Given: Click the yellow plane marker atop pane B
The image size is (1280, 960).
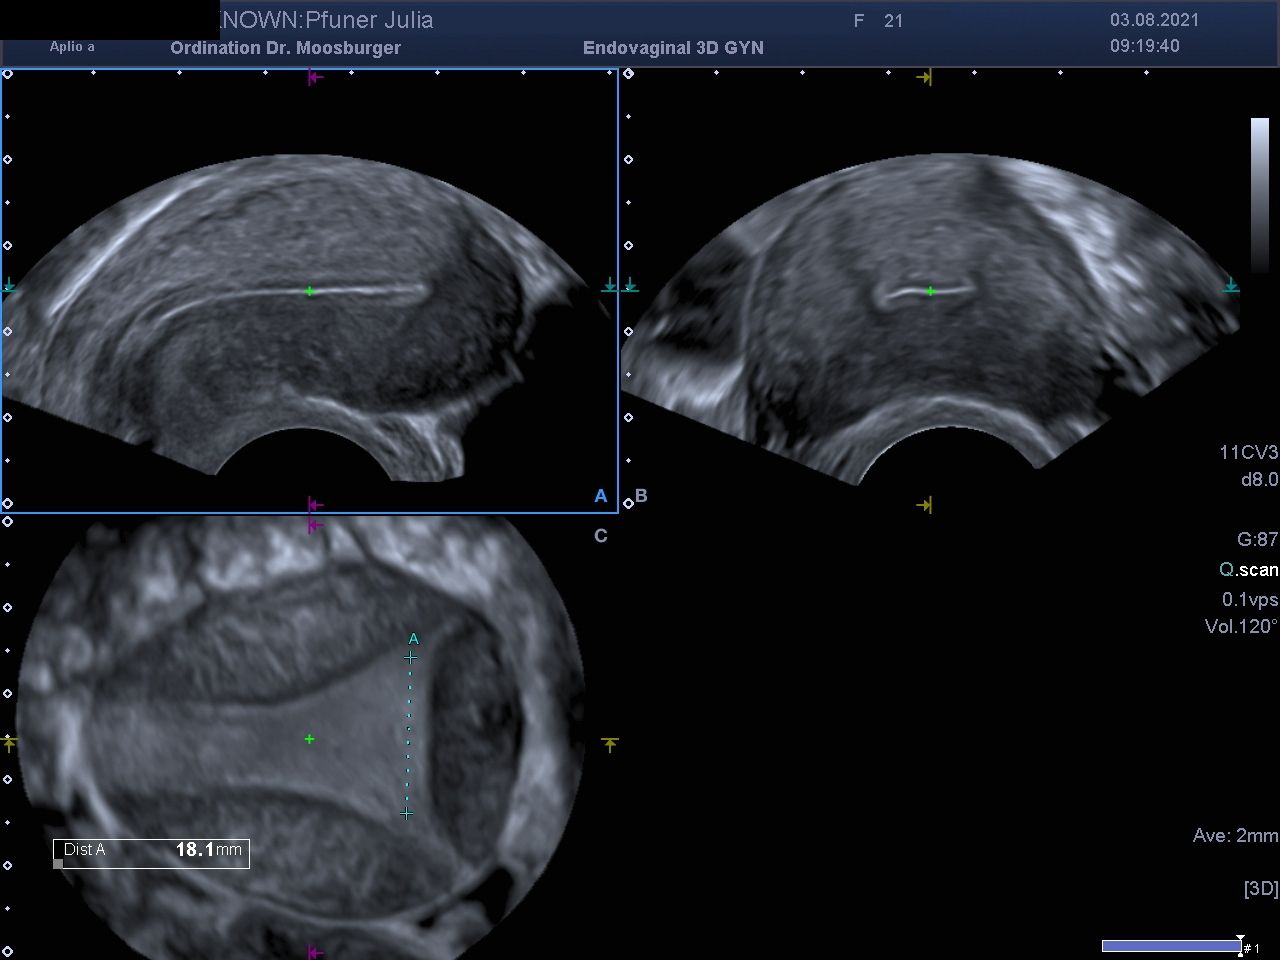Looking at the screenshot, I should (924, 77).
